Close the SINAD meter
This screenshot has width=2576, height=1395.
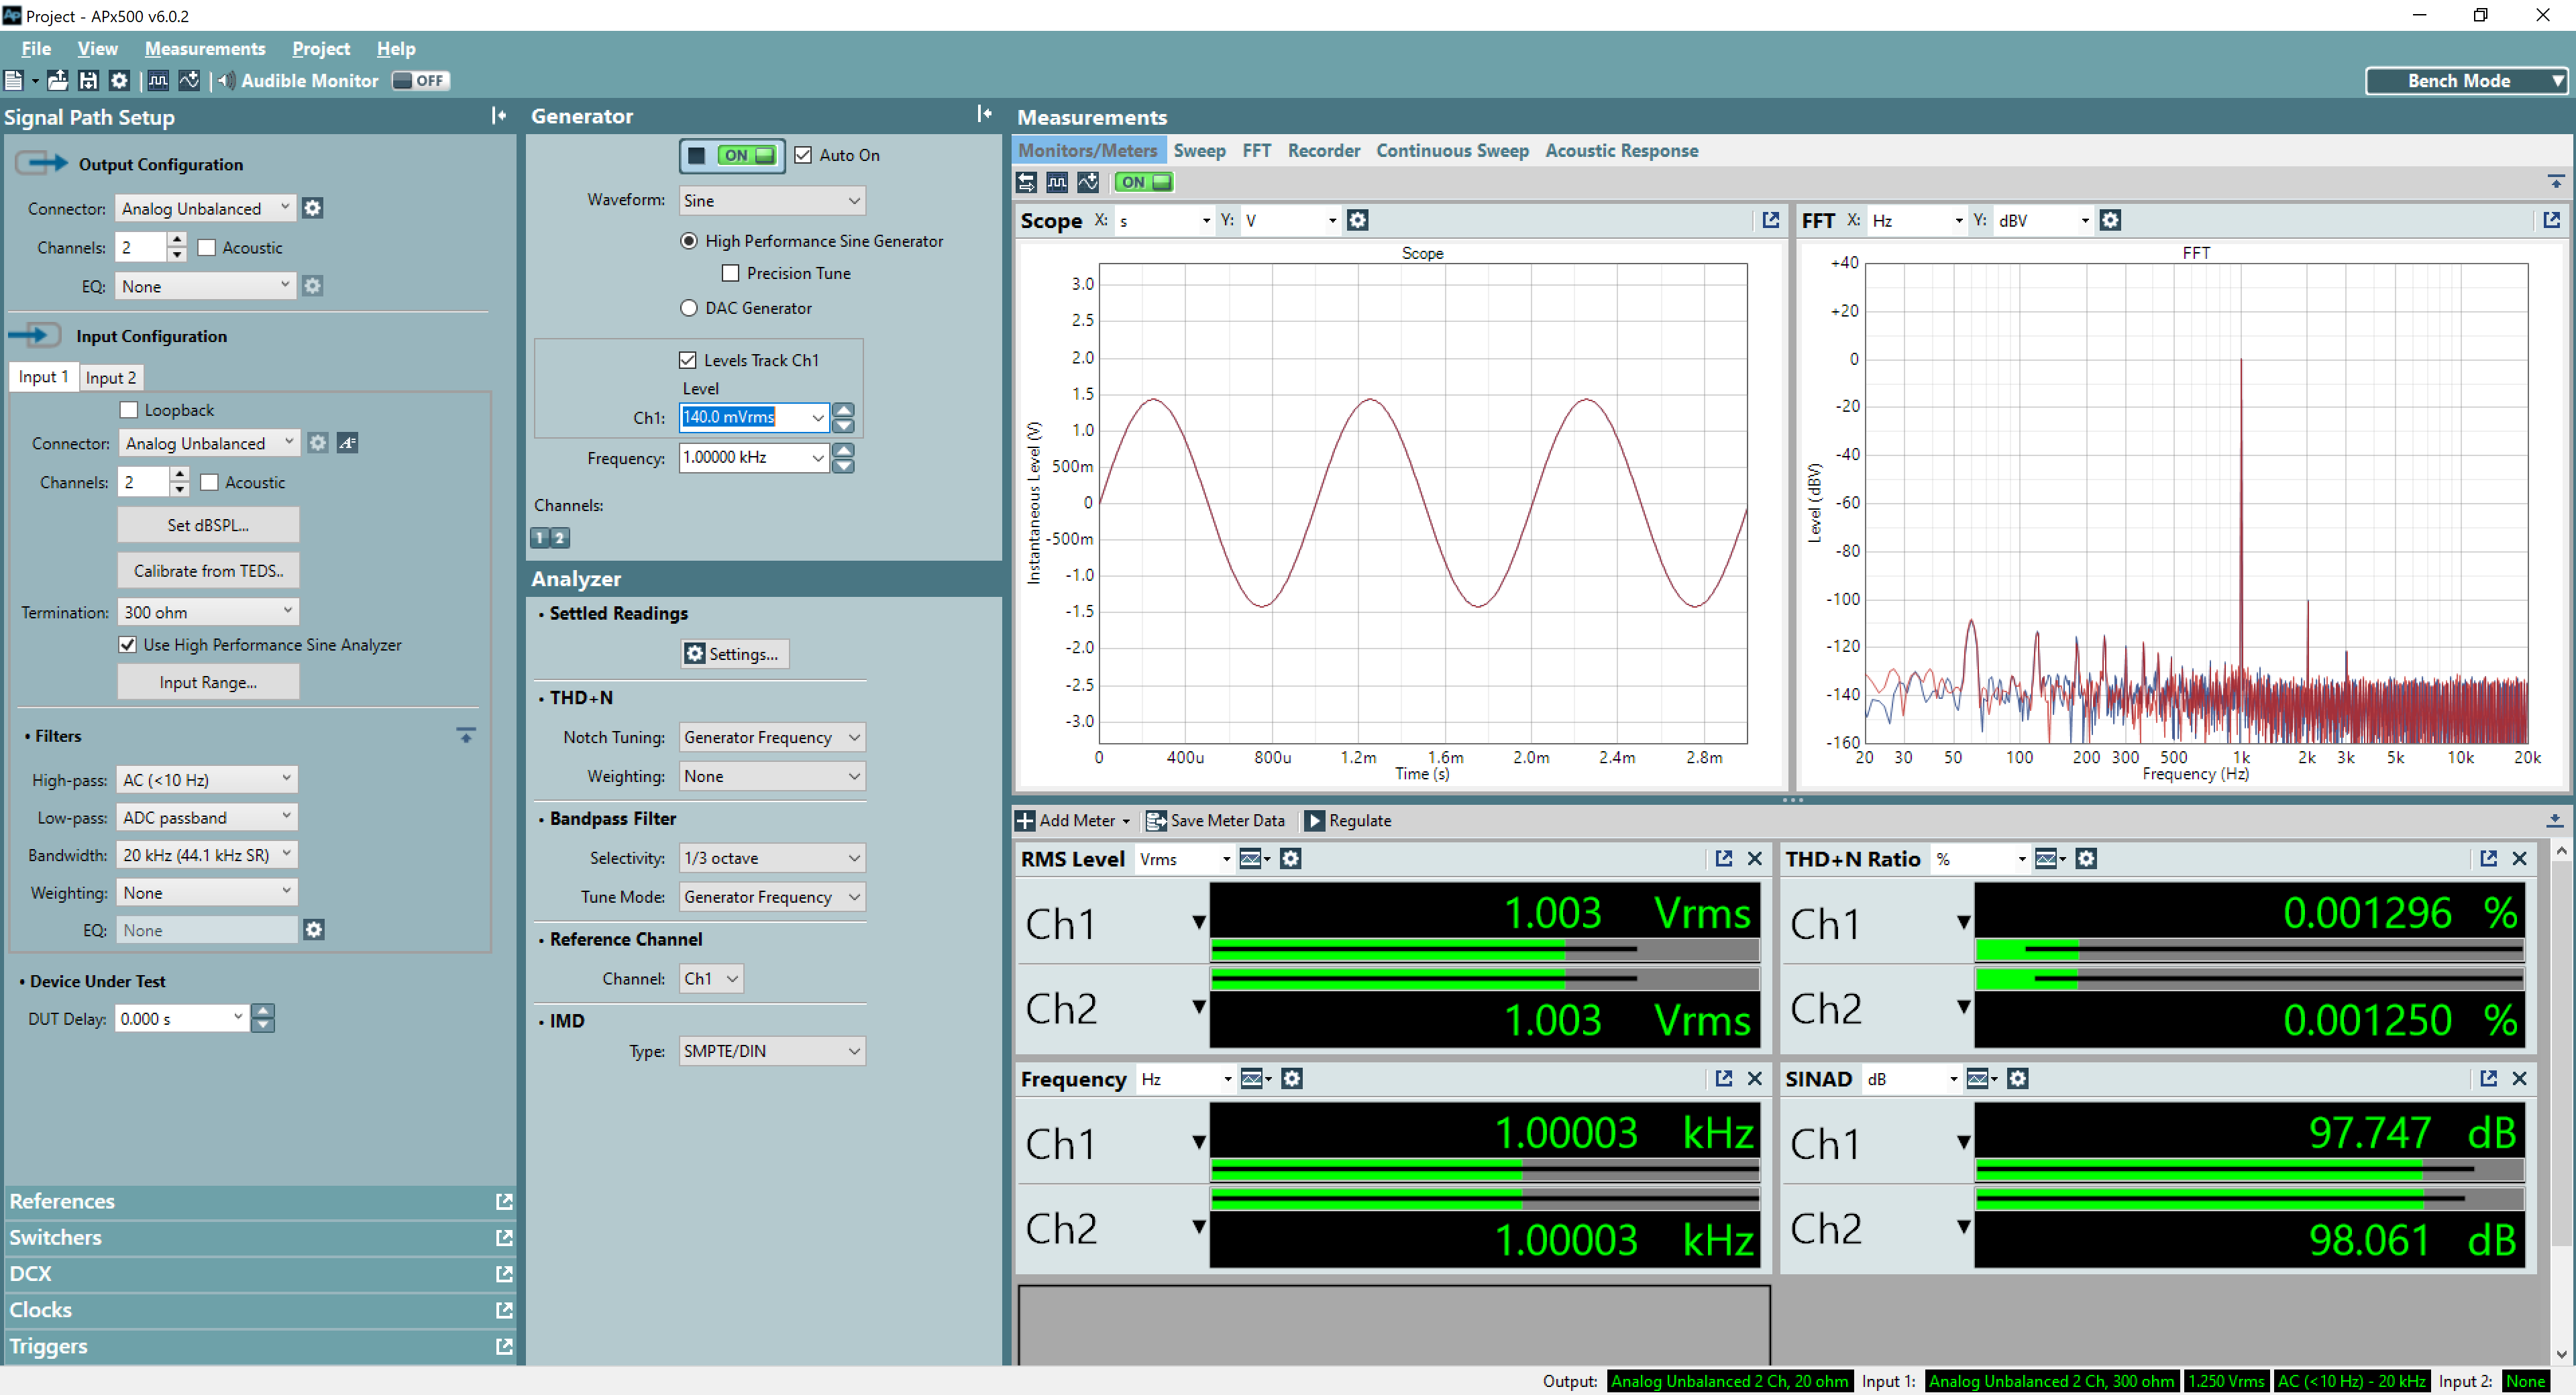2519,1079
